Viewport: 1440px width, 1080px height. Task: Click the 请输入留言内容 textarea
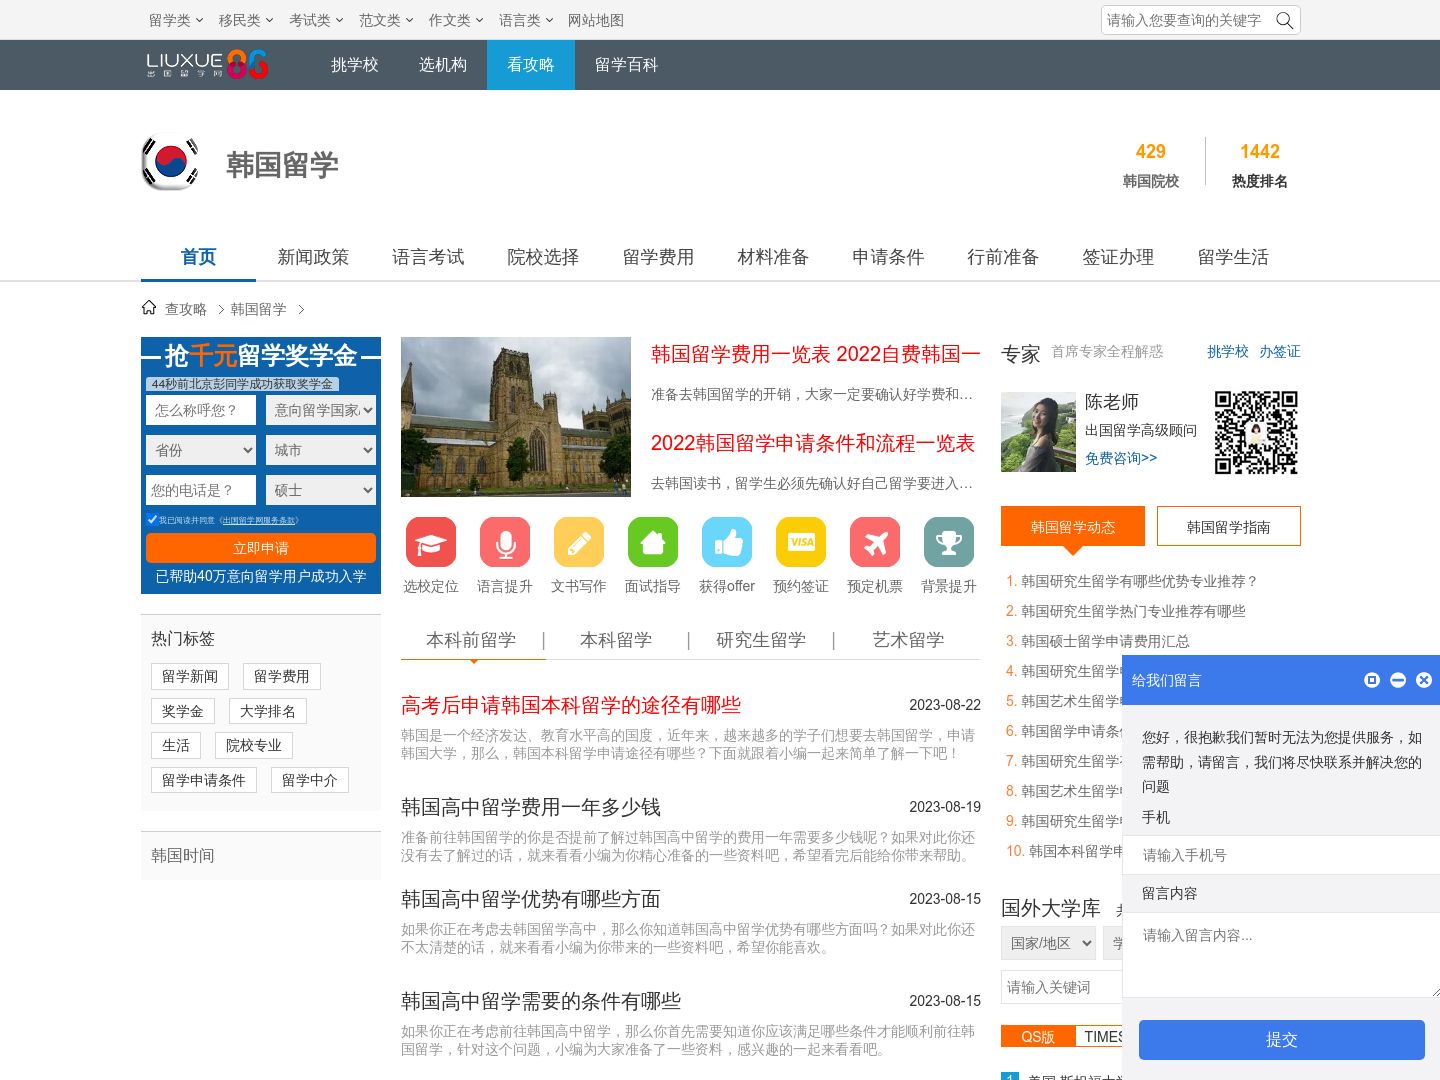(x=1281, y=955)
